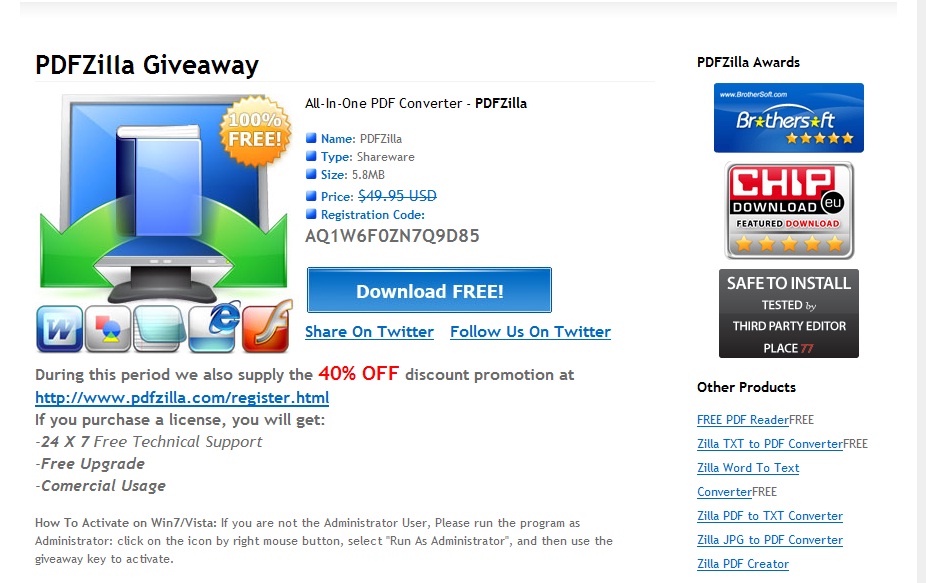This screenshot has width=926, height=583.
Task: Click the Word document format icon
Action: pos(60,329)
